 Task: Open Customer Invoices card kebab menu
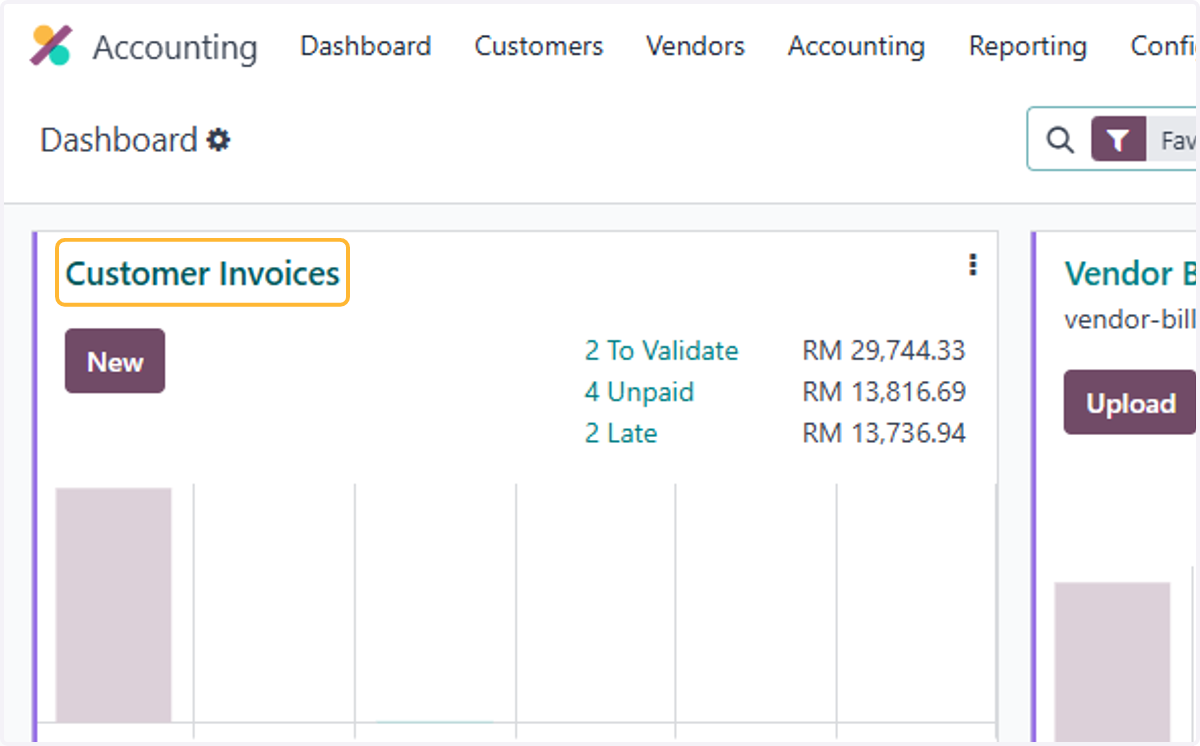pos(973,265)
